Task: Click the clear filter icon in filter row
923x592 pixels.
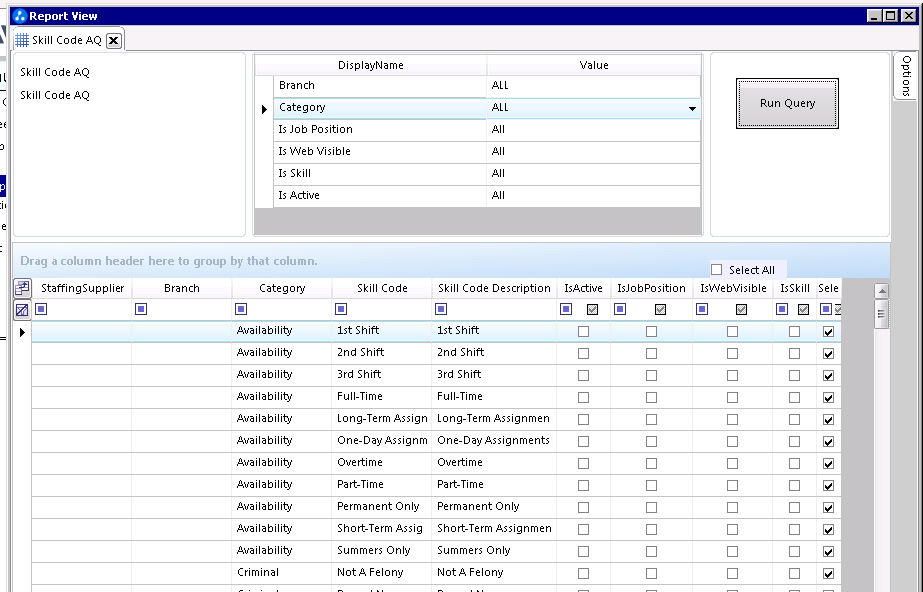Action: pyautogui.click(x=22, y=310)
